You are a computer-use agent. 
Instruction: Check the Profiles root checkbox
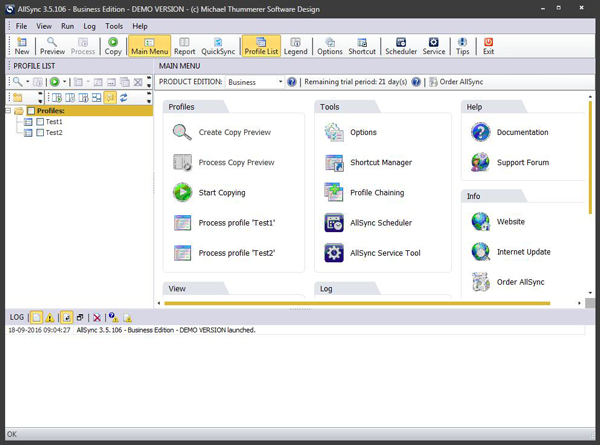(x=31, y=111)
